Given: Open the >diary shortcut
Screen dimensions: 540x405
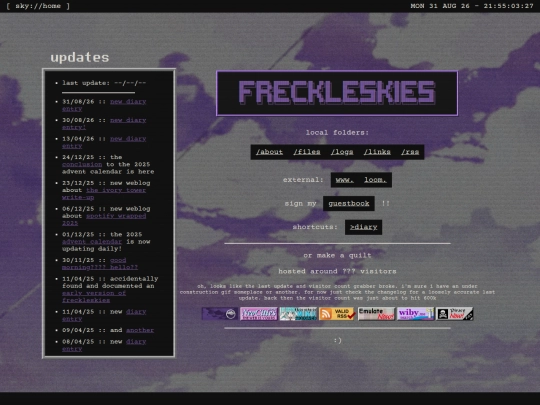Looking at the screenshot, I should coord(364,227).
